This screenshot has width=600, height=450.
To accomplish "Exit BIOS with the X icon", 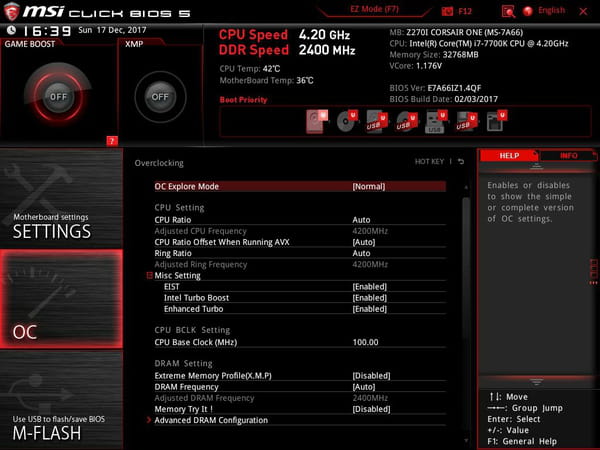I will (583, 11).
